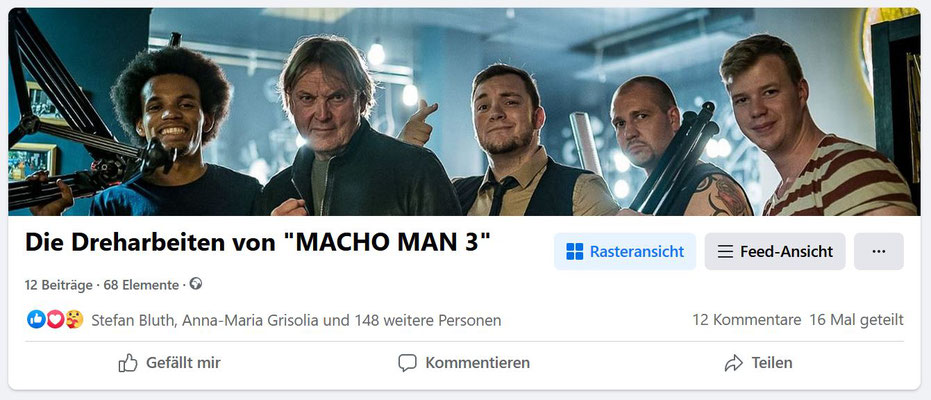
Task: Click the thumbs-up Gefällt mir icon
Action: pos(128,363)
